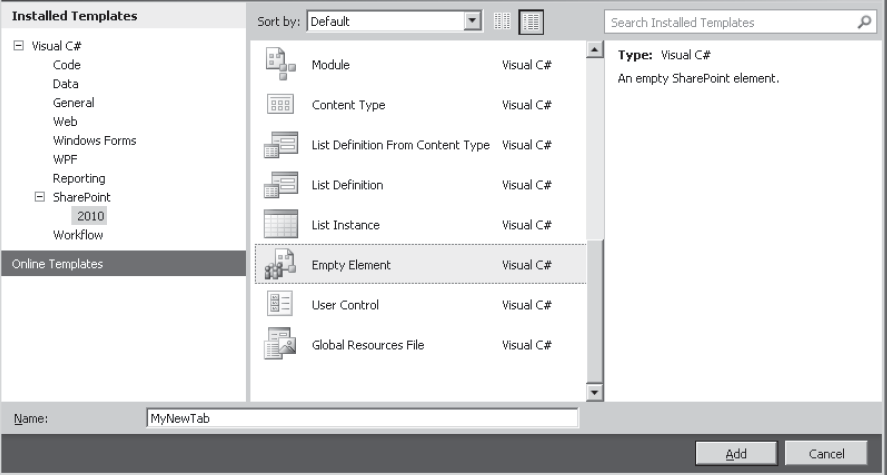Collapse the SharePoint tree node
Image resolution: width=887 pixels, height=475 pixels.
coord(40,197)
